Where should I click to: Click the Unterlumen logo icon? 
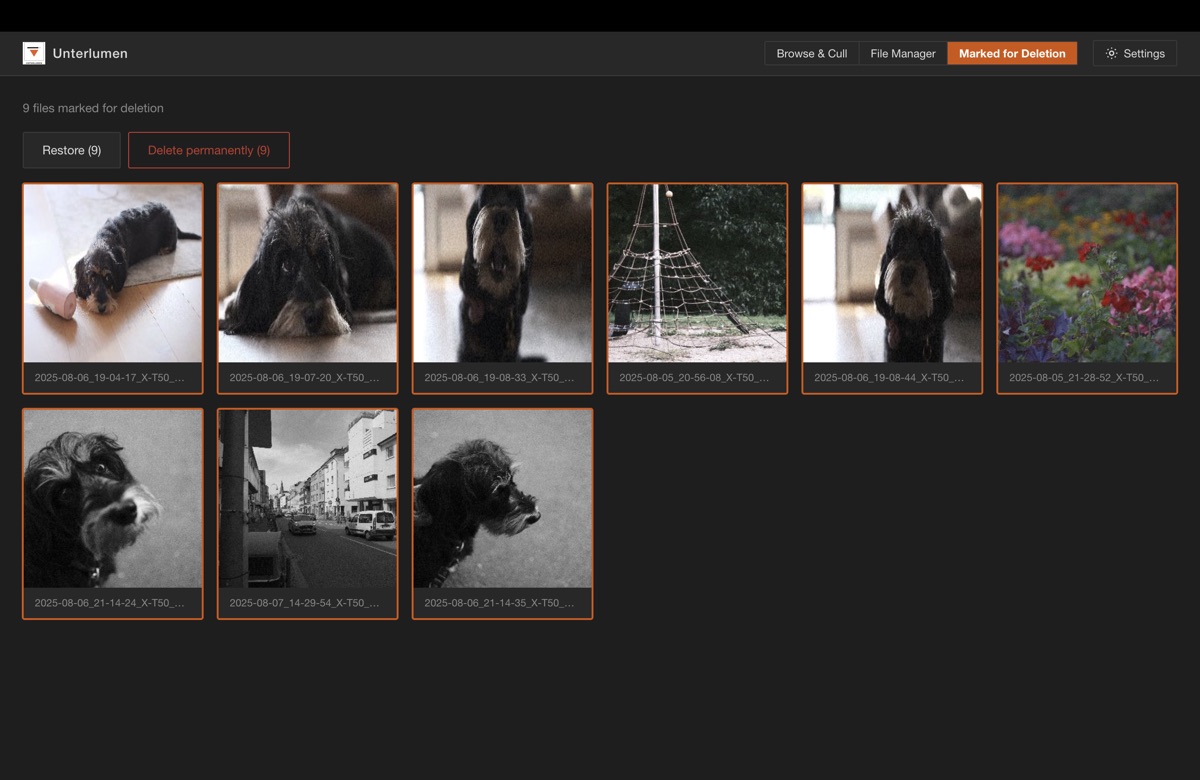point(34,54)
